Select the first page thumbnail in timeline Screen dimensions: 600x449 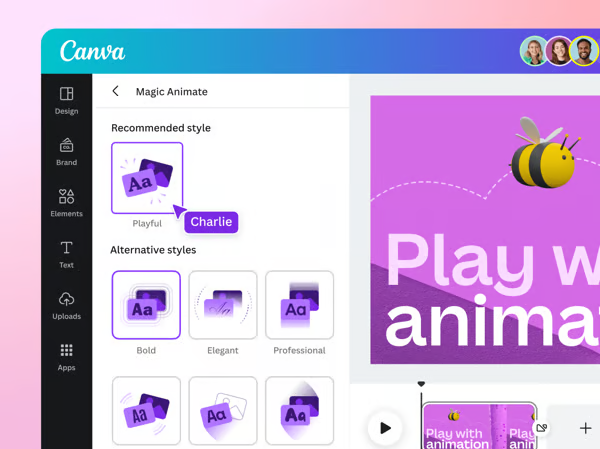click(465, 427)
